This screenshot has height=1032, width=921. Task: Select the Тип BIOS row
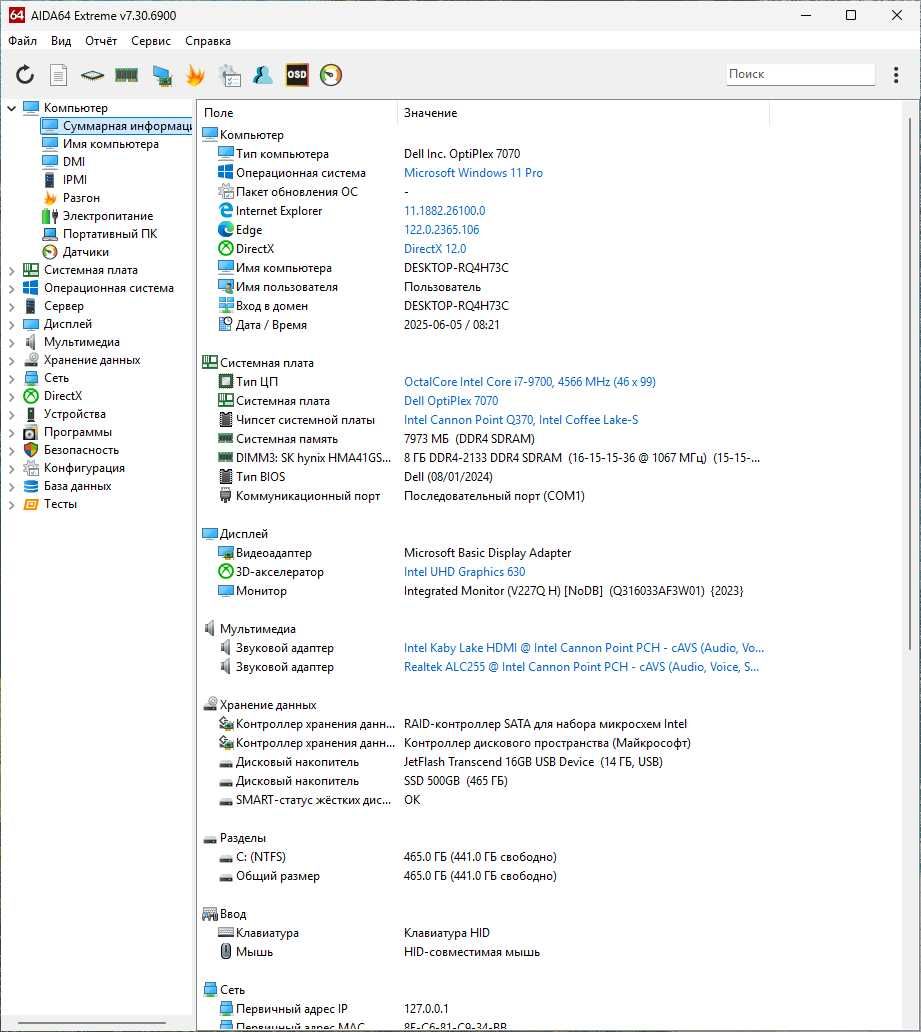pyautogui.click(x=484, y=477)
